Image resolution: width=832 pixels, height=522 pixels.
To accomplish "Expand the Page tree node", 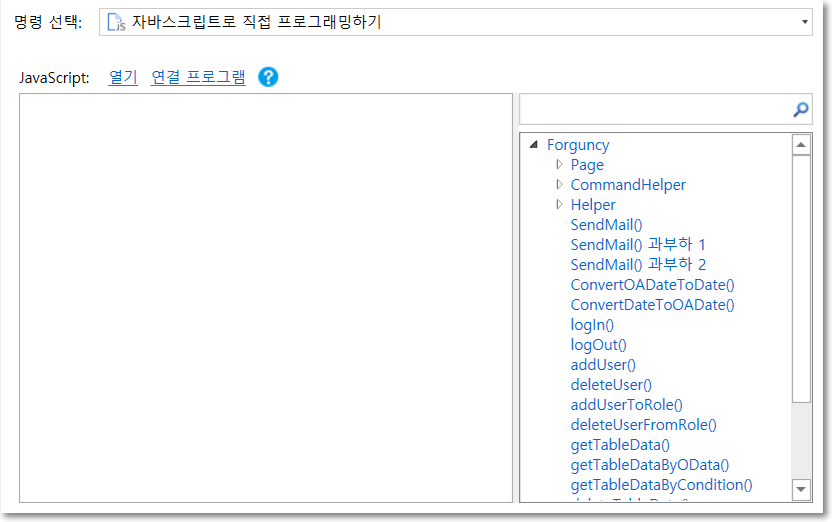I will coord(559,165).
